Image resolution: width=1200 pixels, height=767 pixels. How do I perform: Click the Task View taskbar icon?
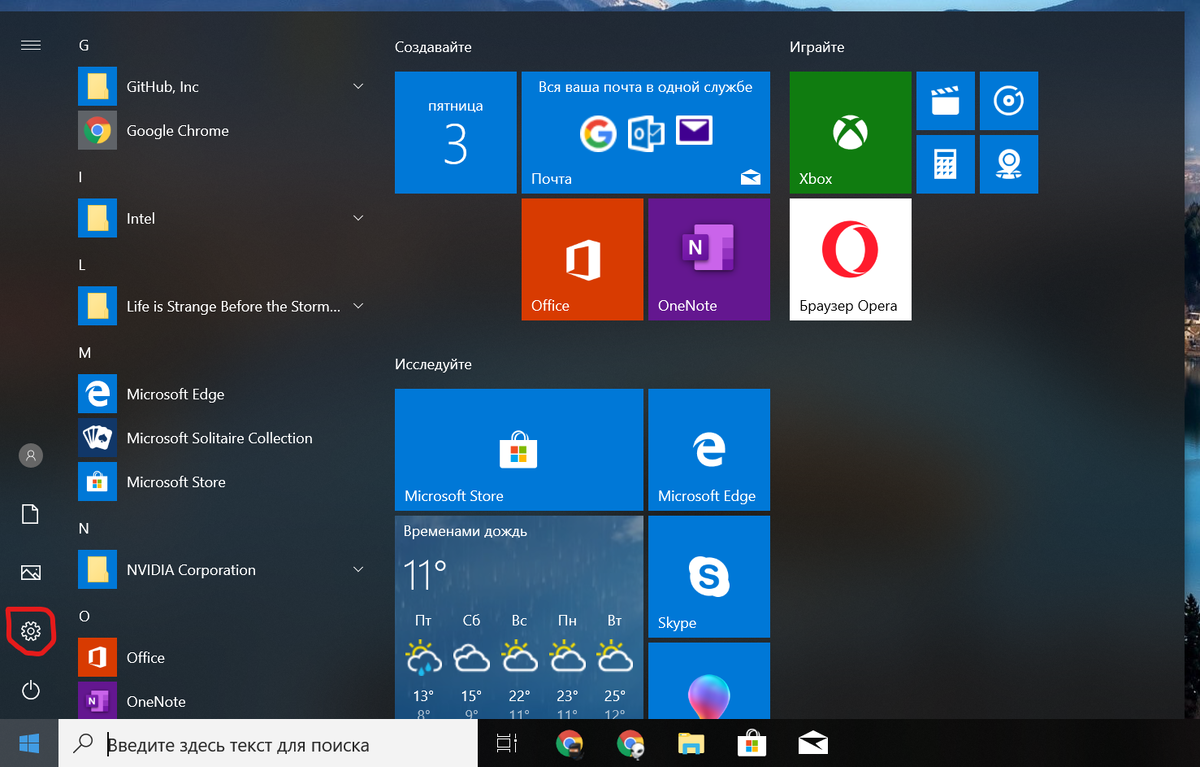[506, 743]
